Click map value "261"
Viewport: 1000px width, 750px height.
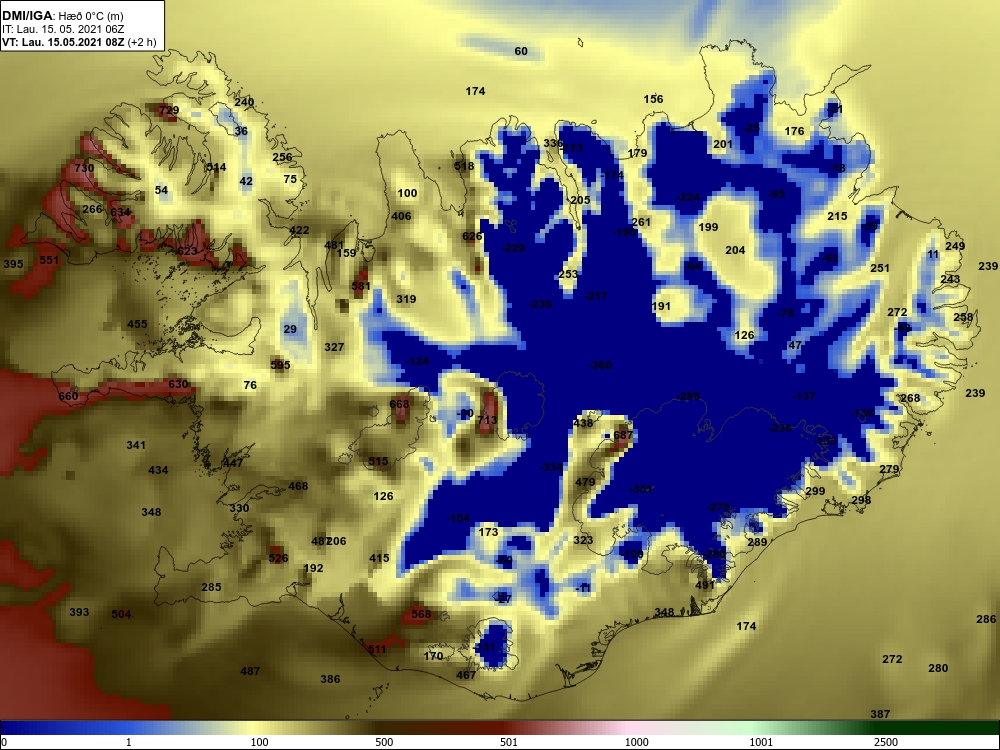pyautogui.click(x=641, y=222)
